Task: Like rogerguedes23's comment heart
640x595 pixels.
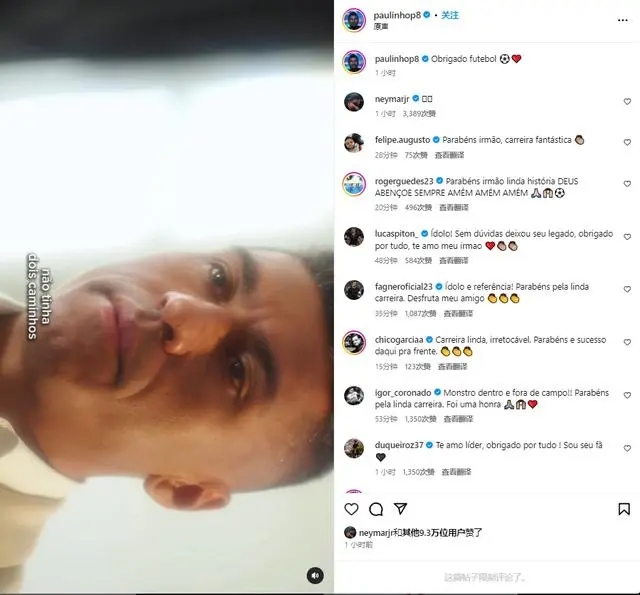Action: tap(627, 184)
